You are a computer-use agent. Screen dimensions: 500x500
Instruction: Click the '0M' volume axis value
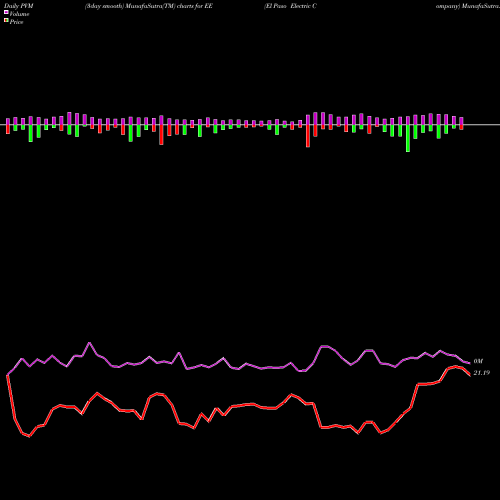tap(478, 361)
